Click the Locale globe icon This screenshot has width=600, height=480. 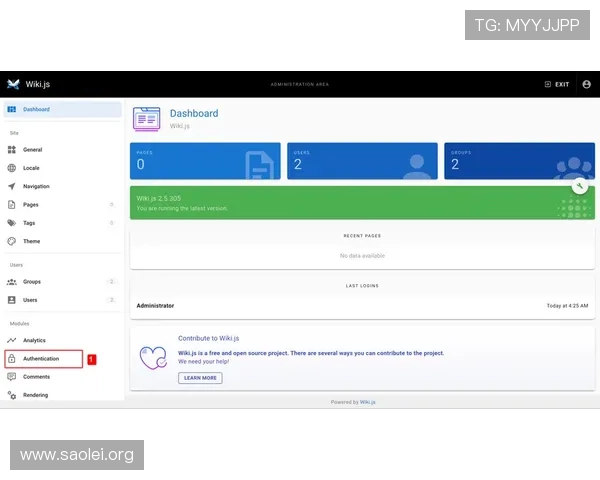pyautogui.click(x=12, y=168)
